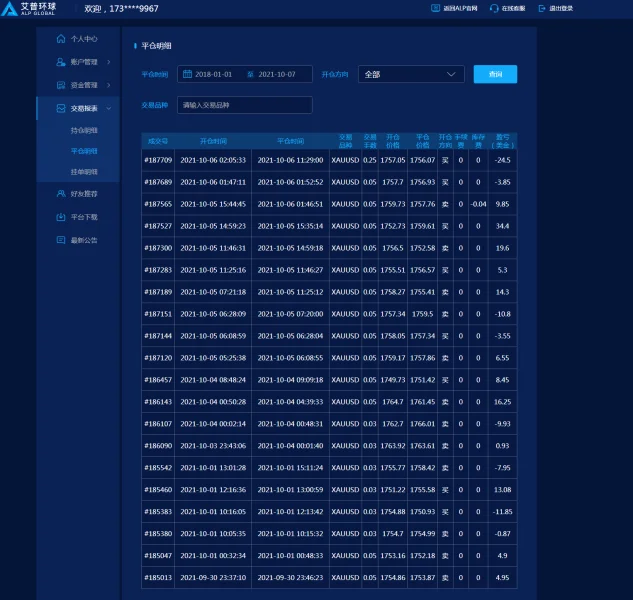Click the 账户管理 user icon
633x600 pixels.
point(61,62)
